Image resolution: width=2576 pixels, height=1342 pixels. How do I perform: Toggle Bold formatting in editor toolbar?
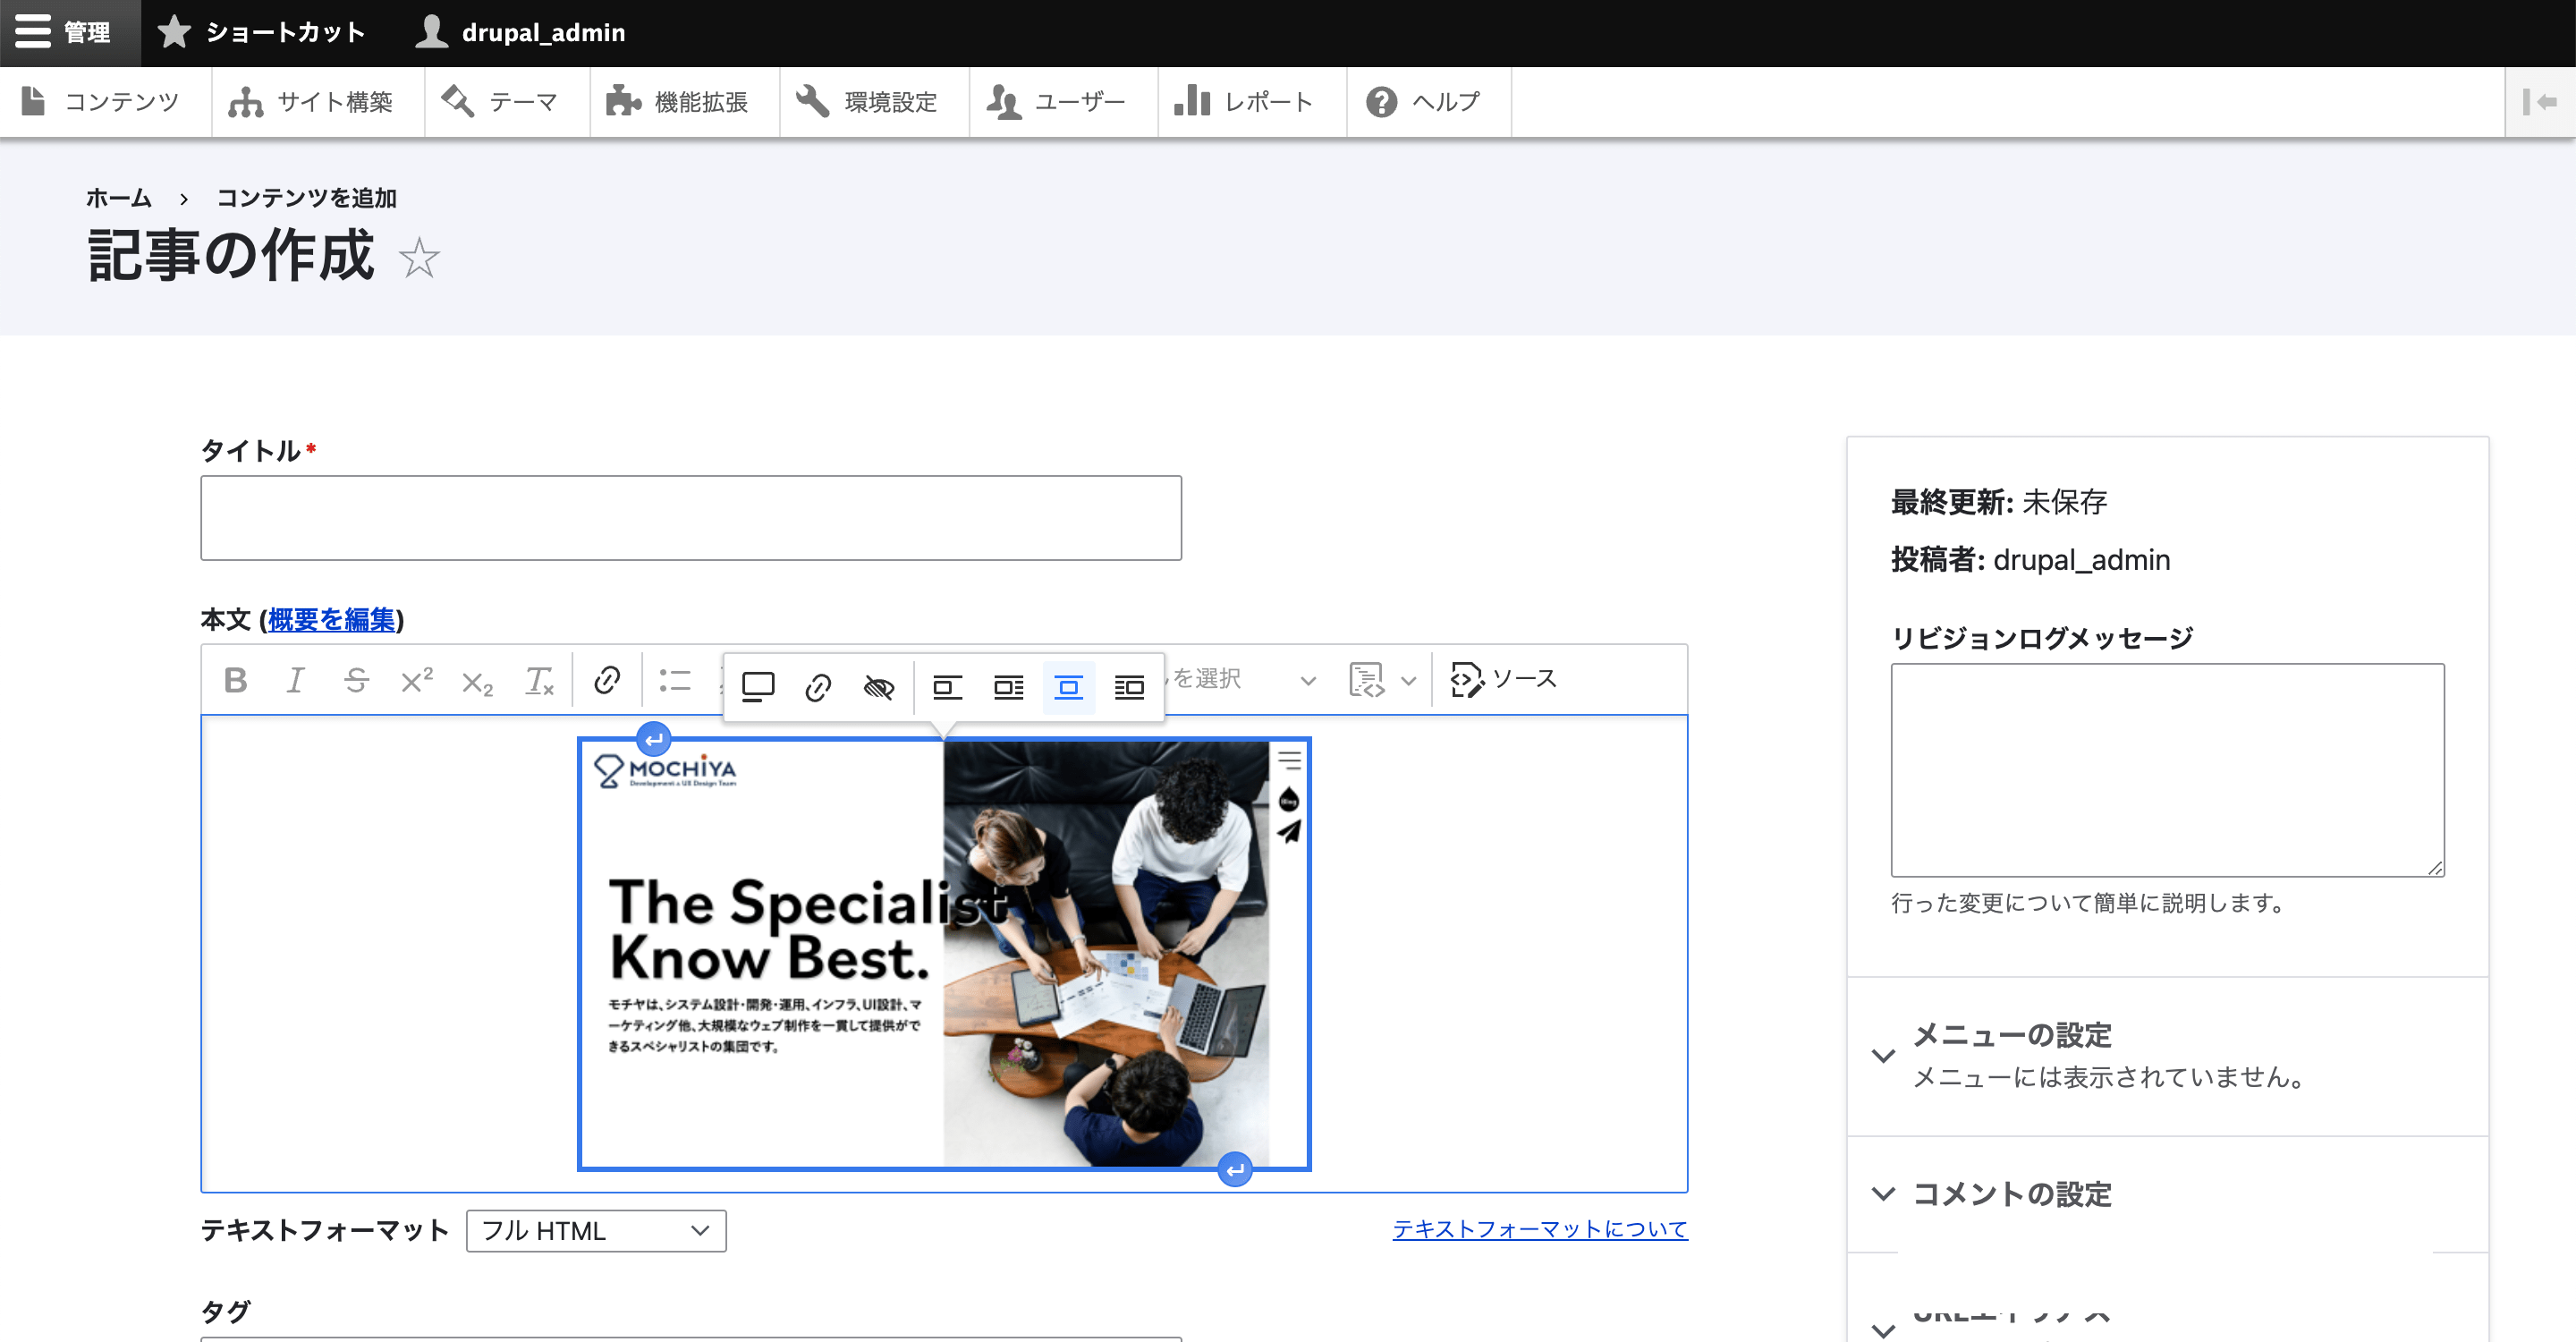(x=235, y=680)
